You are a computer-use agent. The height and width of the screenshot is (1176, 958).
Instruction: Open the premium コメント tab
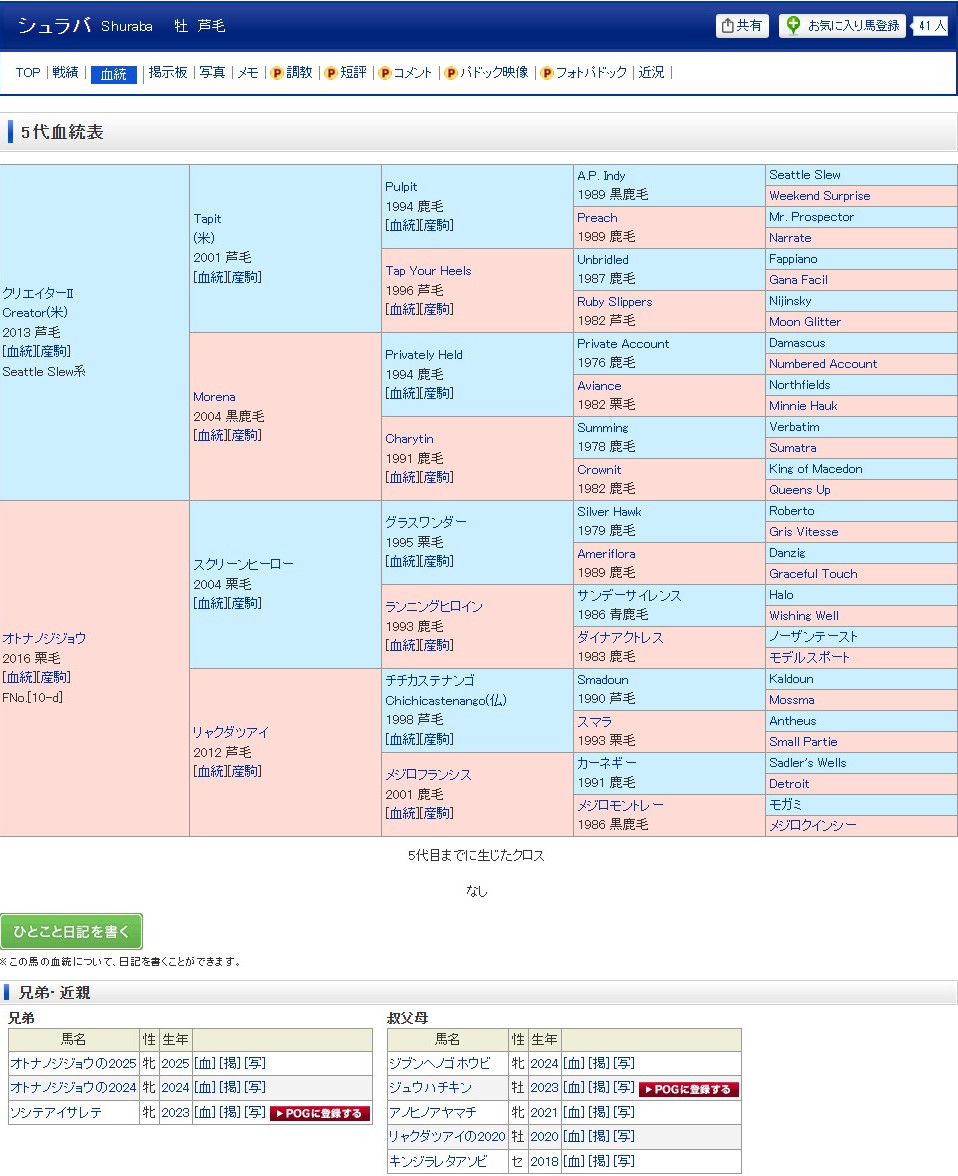(405, 73)
